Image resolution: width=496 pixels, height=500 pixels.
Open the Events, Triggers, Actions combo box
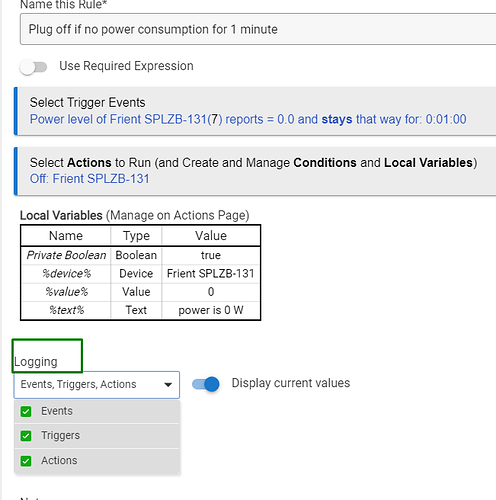point(97,385)
